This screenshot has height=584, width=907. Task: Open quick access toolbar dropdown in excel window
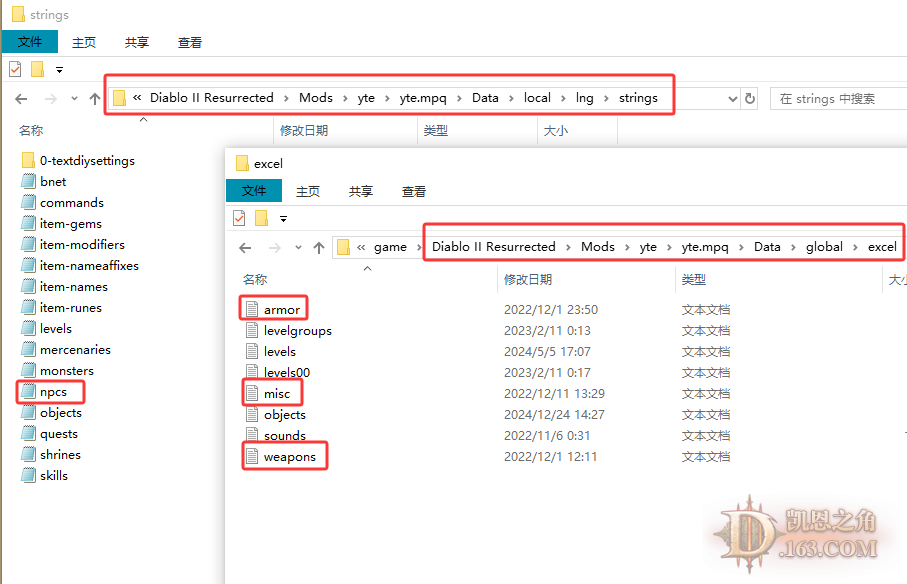point(283,219)
